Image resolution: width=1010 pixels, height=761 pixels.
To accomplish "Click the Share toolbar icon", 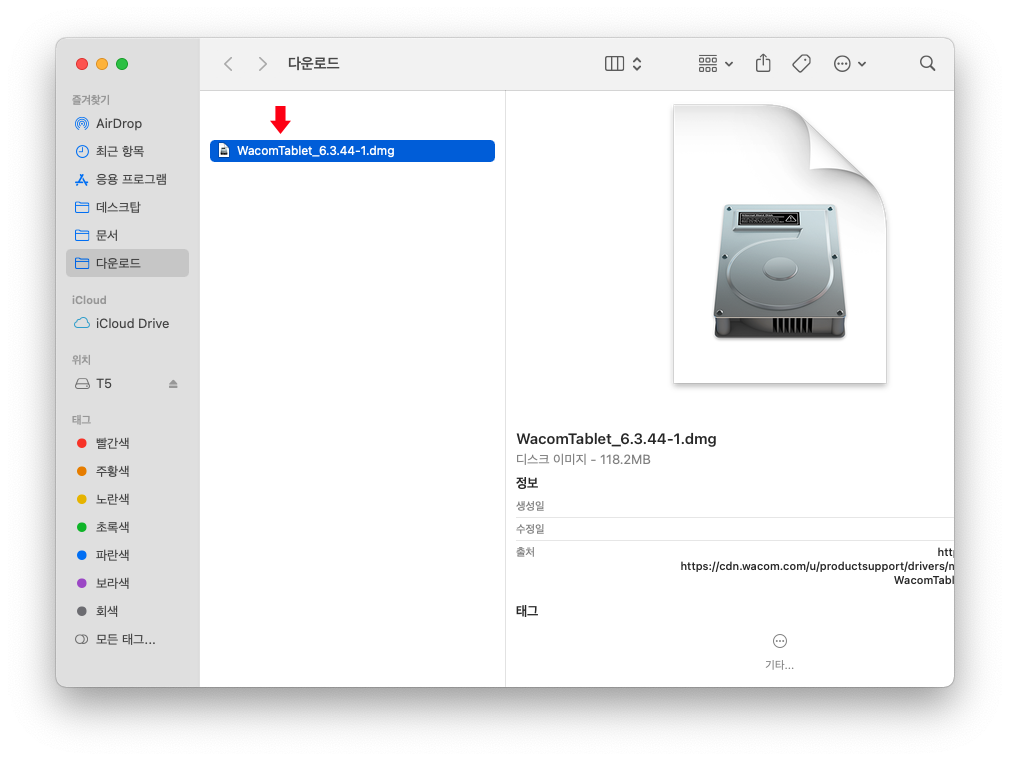I will tap(763, 63).
